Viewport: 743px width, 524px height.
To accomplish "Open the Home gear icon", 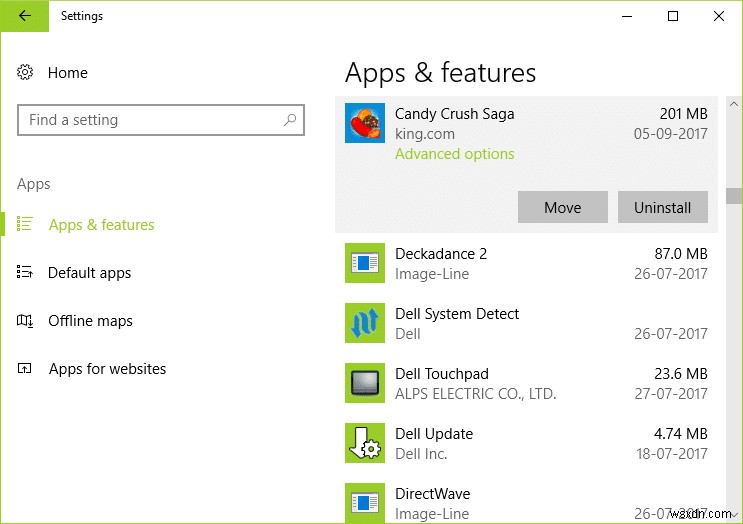I will tap(25, 72).
